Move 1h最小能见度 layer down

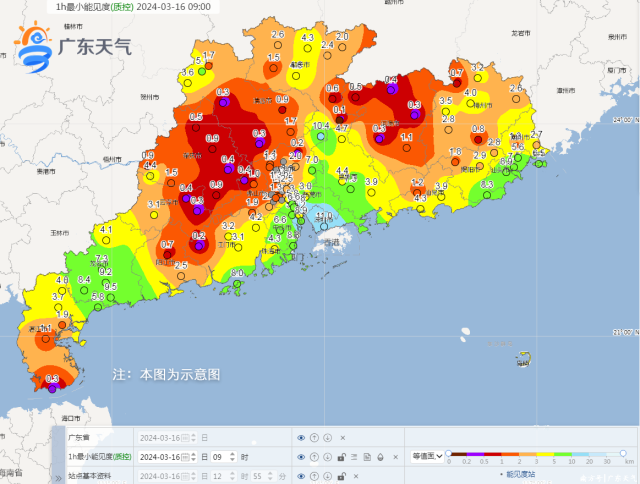click(x=327, y=457)
